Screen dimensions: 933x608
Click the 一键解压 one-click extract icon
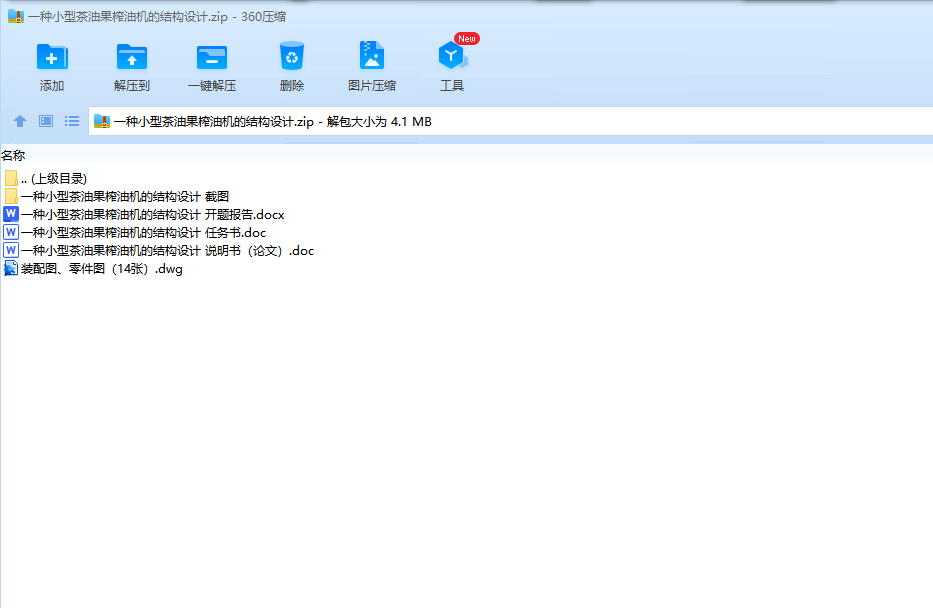[x=212, y=58]
